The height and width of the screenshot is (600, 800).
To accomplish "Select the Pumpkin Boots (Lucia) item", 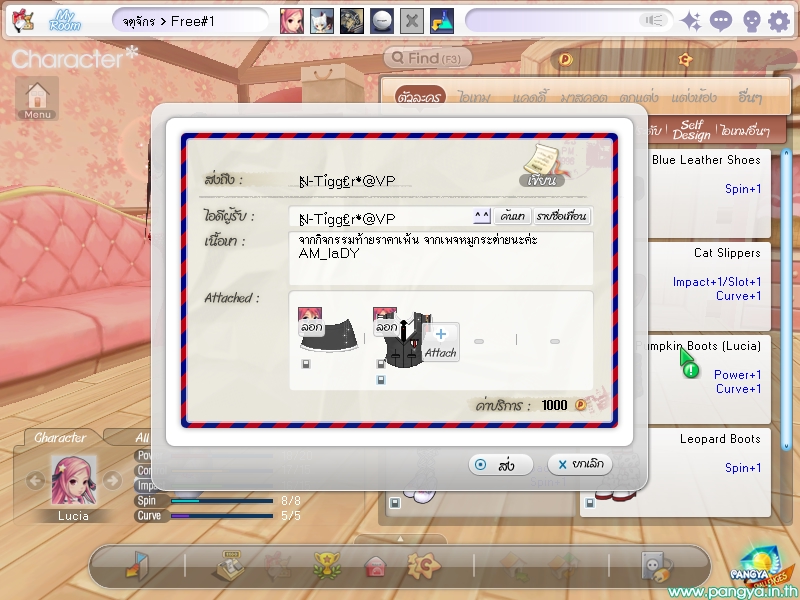I will pos(709,380).
